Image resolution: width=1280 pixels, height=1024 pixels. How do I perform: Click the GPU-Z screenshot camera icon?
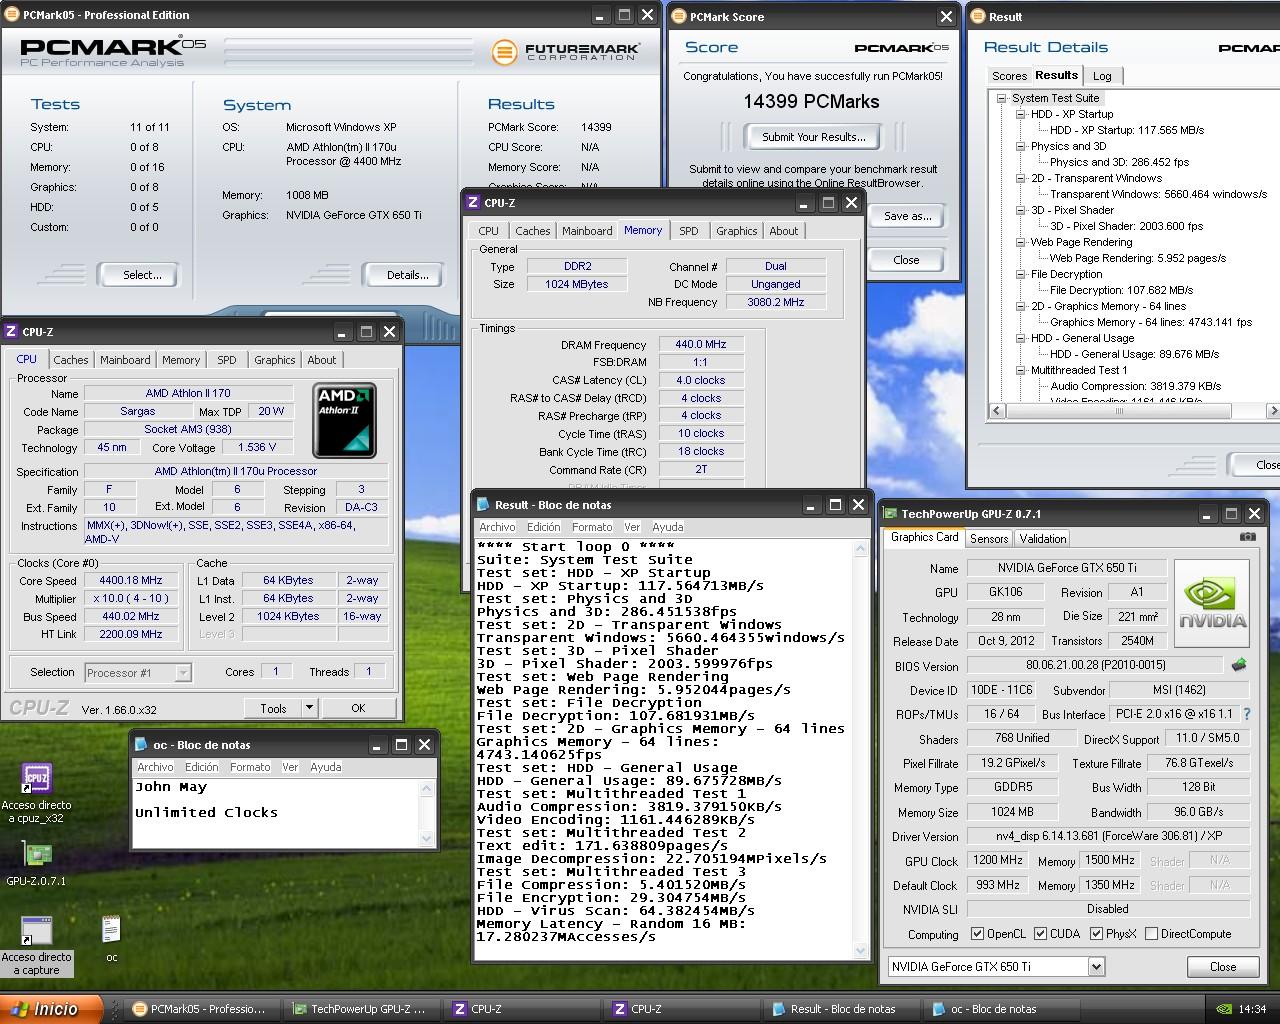tap(1247, 537)
